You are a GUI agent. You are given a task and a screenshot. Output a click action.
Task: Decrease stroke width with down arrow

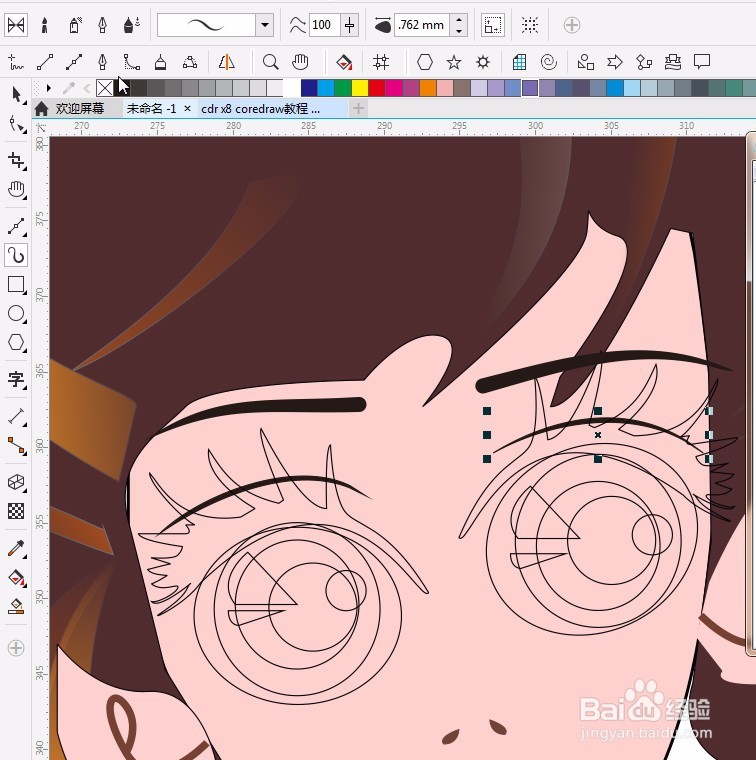[458, 31]
